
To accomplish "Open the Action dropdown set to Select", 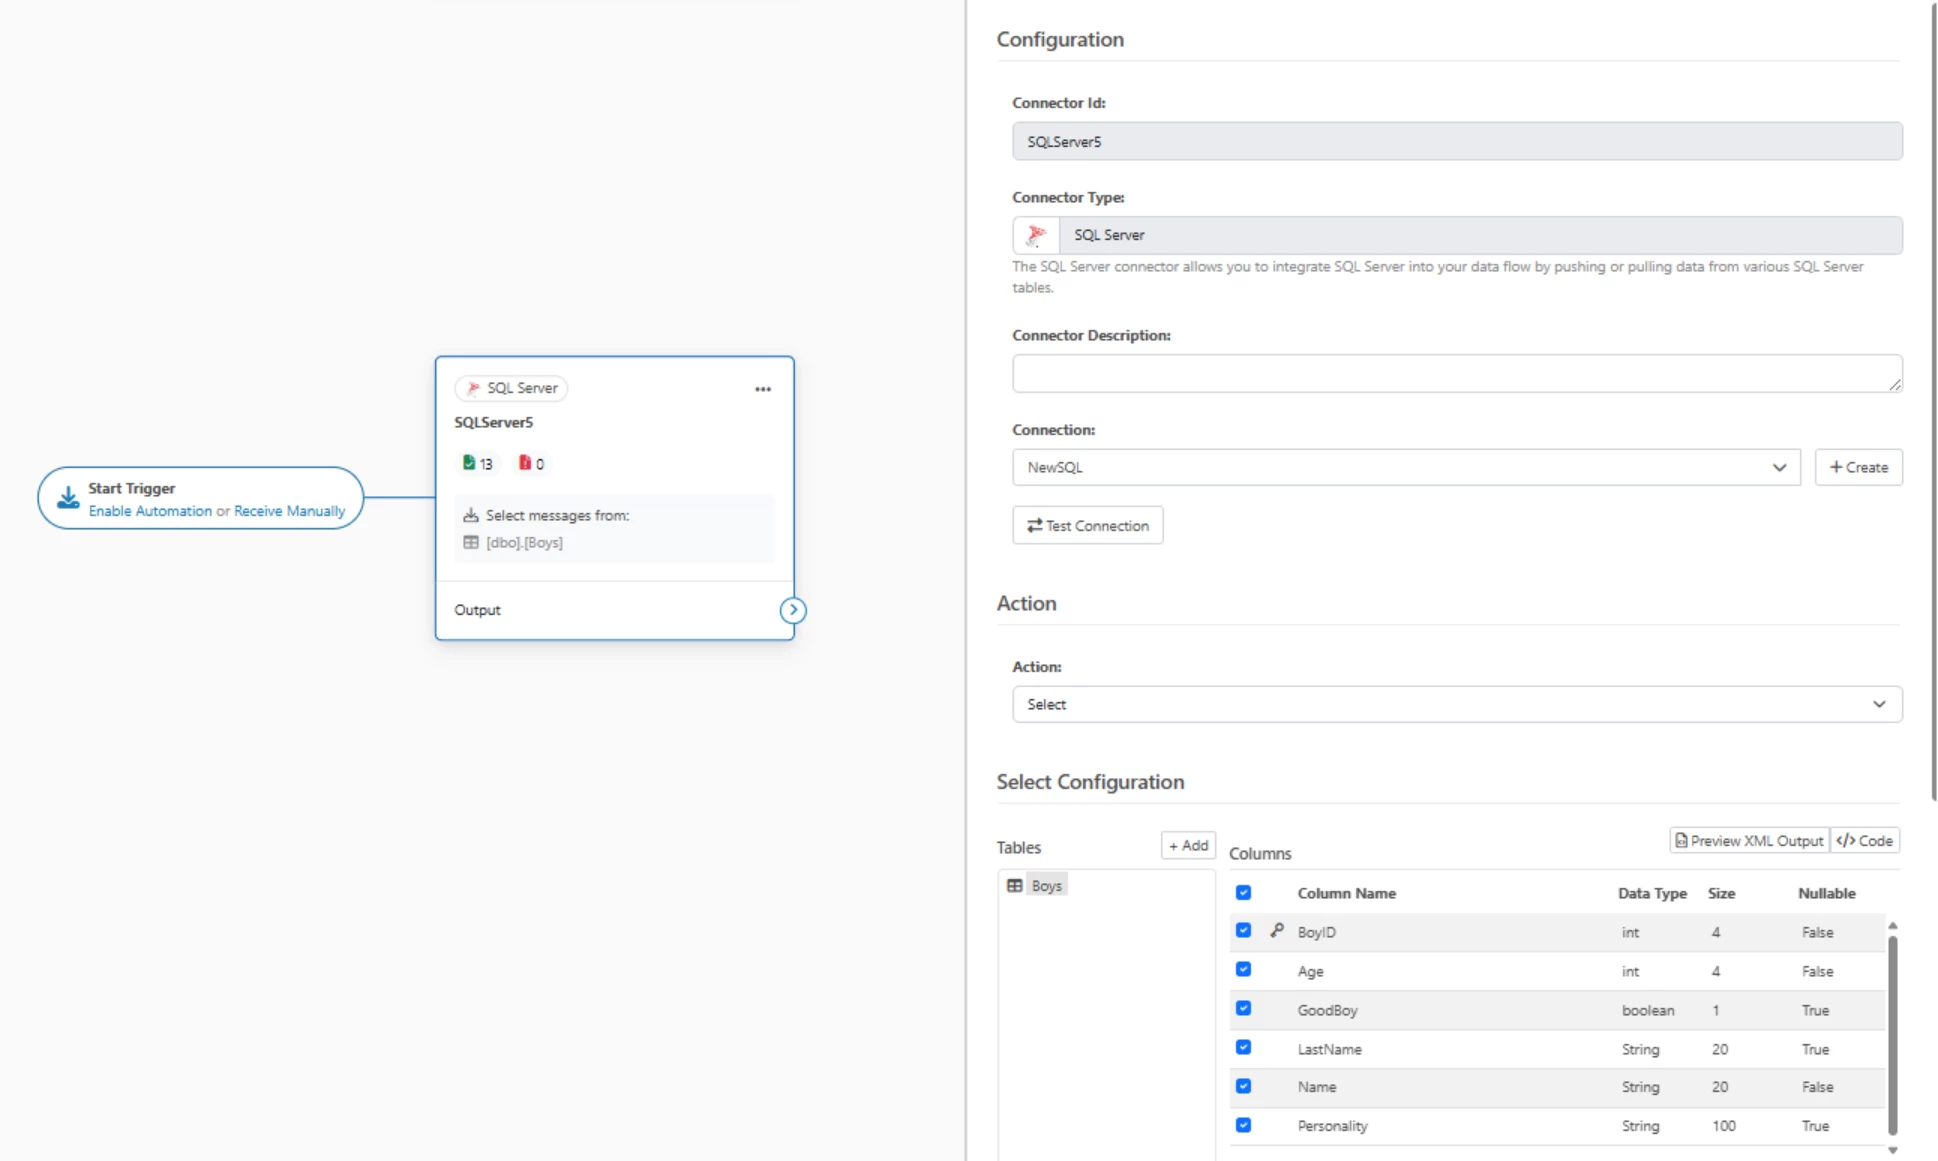I will click(x=1456, y=704).
